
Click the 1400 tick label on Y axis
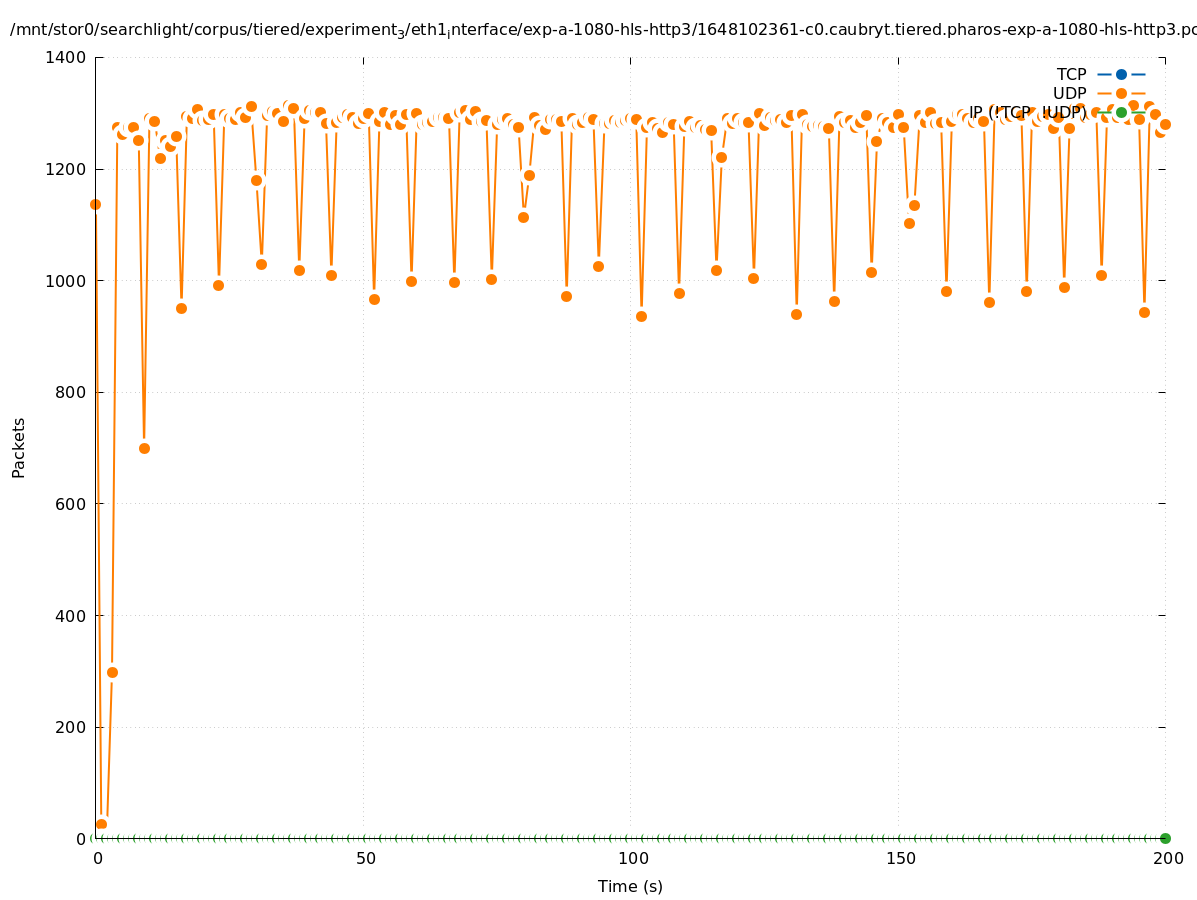[65, 57]
